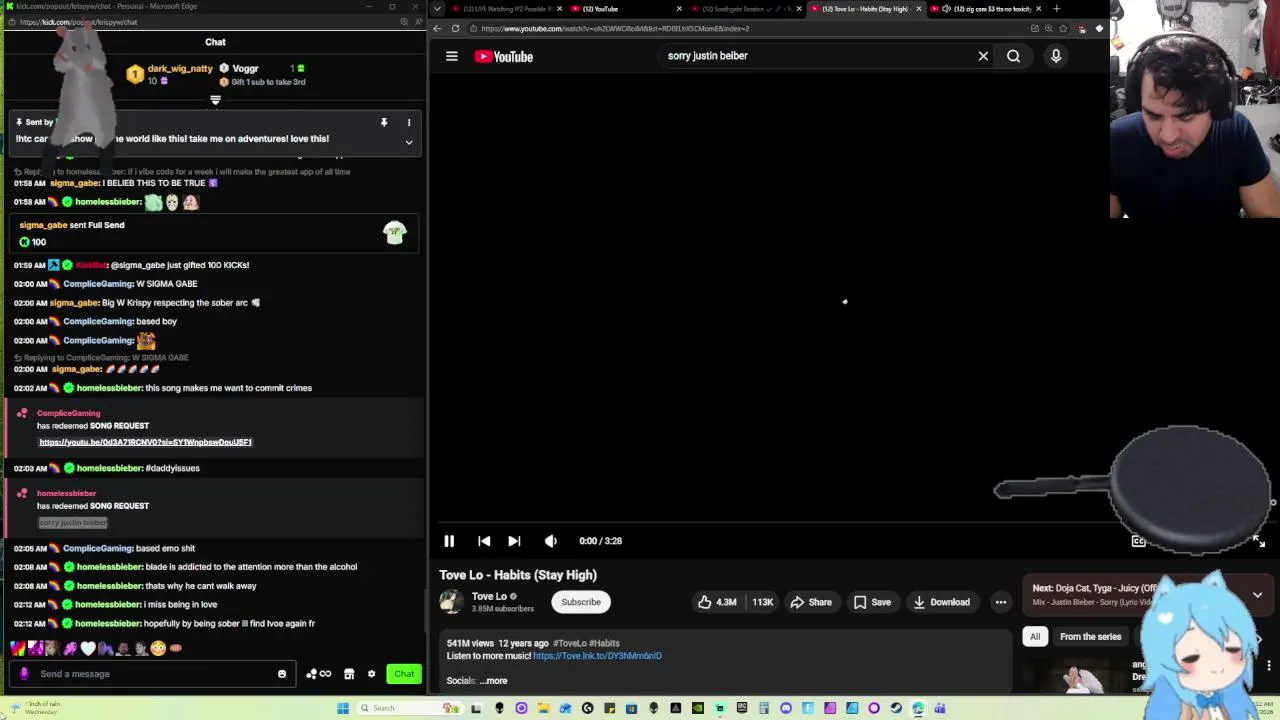The image size is (1280, 720).
Task: Close the Tove Lo - Habits tab
Action: (x=918, y=9)
